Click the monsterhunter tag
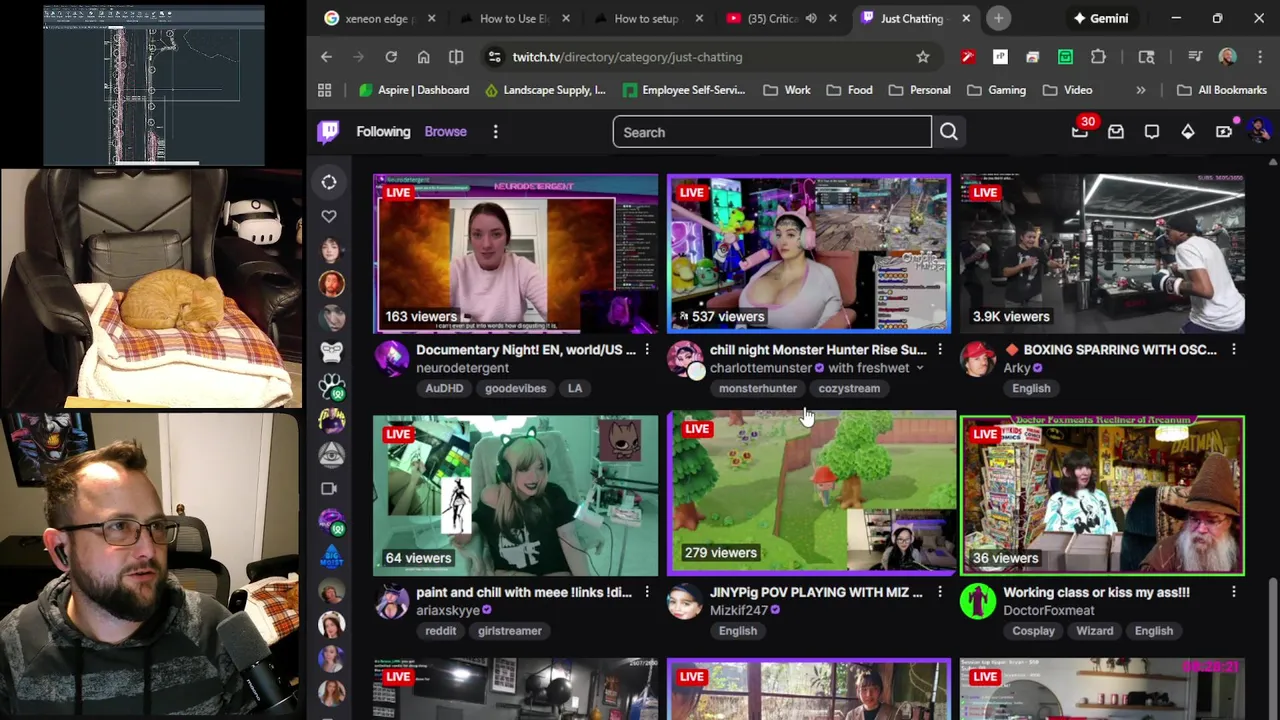The image size is (1280, 720). pyautogui.click(x=758, y=388)
